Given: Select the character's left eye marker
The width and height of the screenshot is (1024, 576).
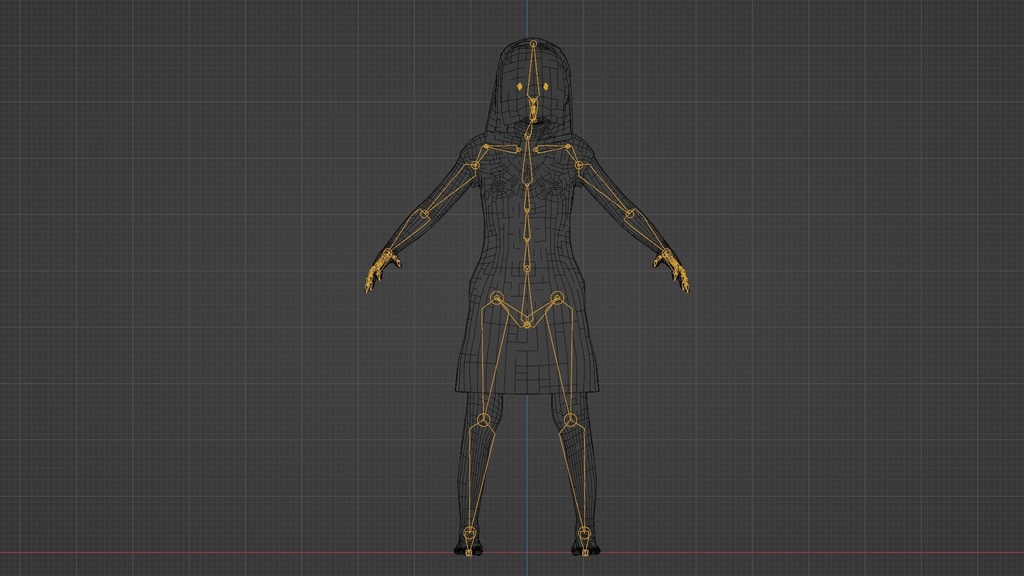Looking at the screenshot, I should point(546,84).
